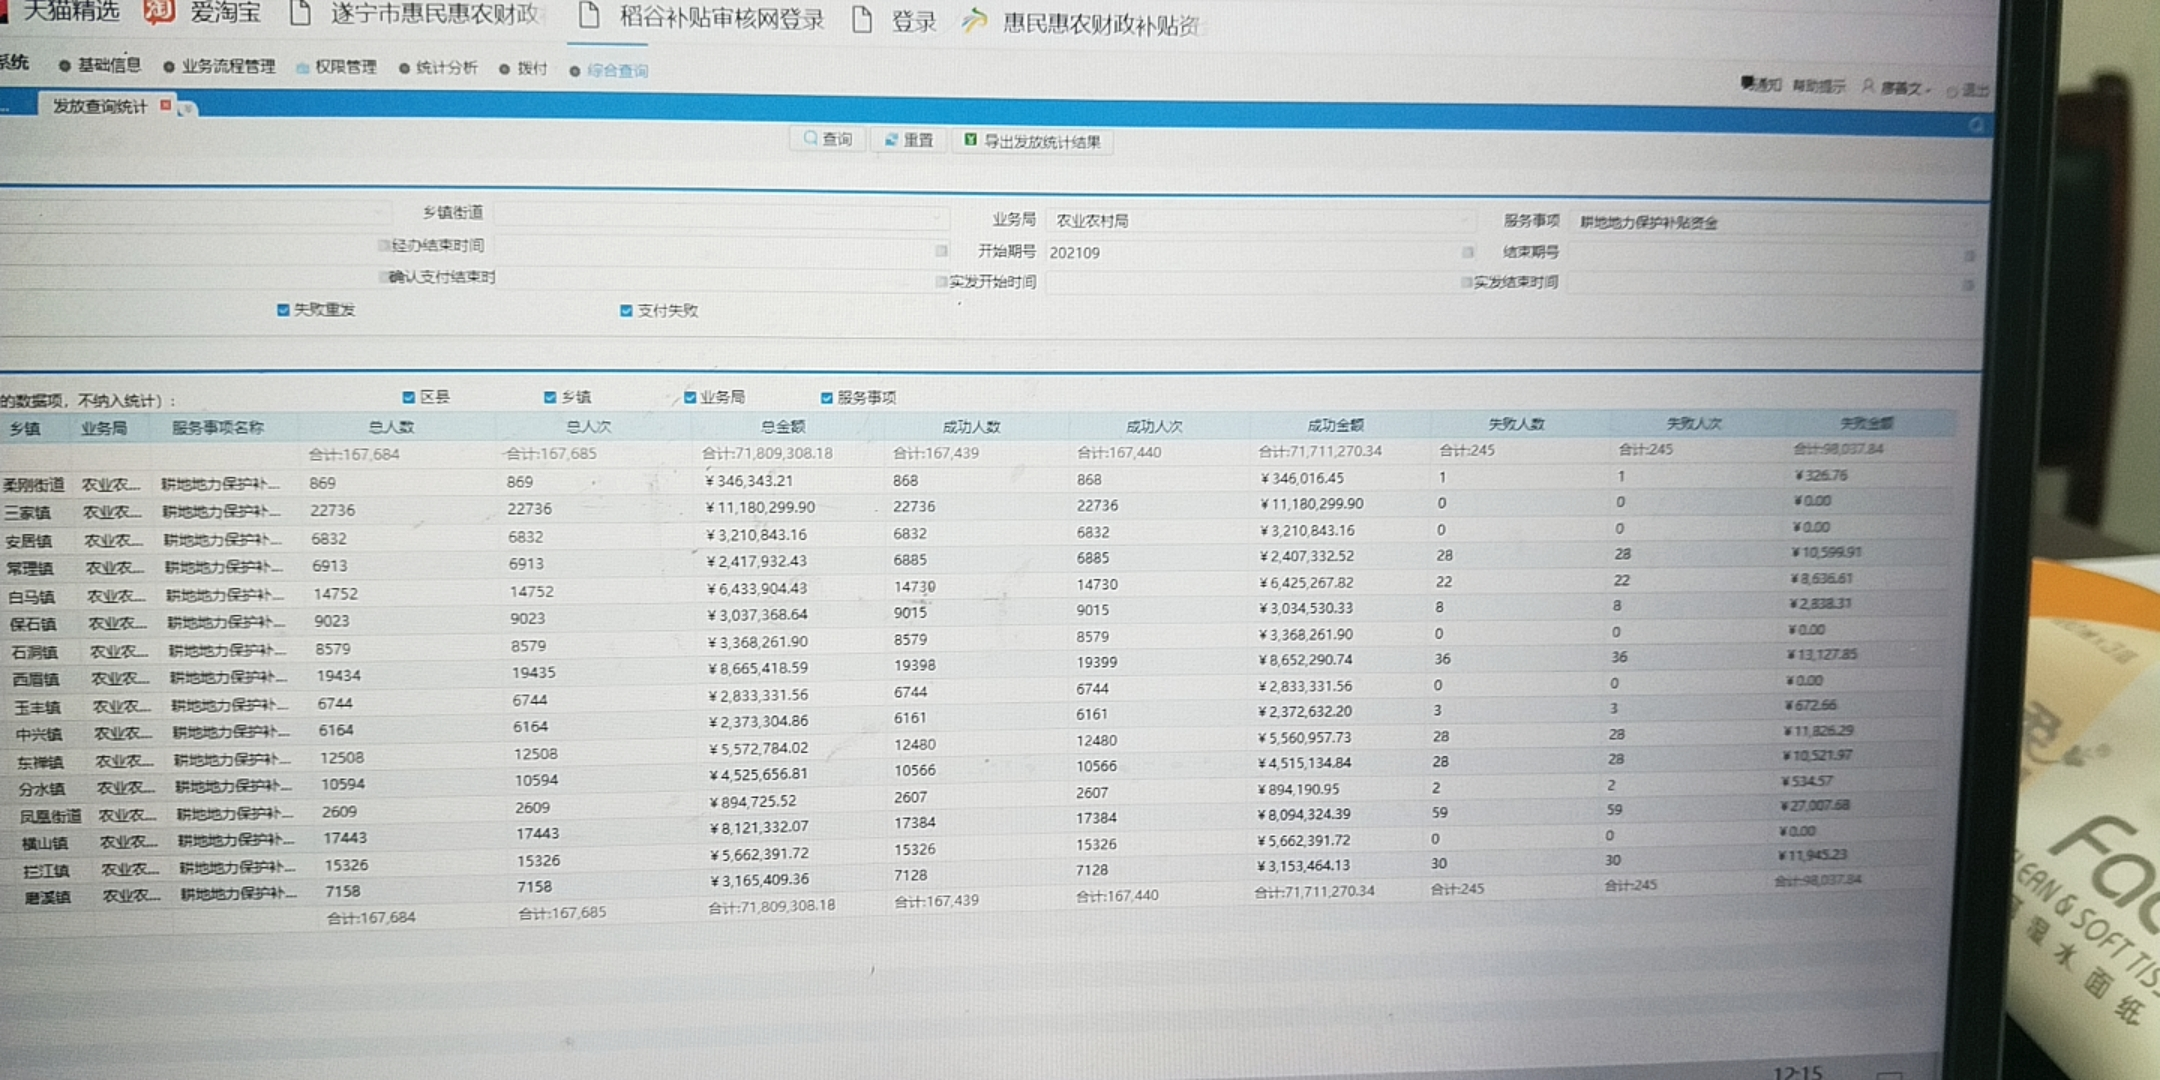Close the 发放查询统计 tab with red icon
This screenshot has width=2160, height=1080.
coord(166,105)
